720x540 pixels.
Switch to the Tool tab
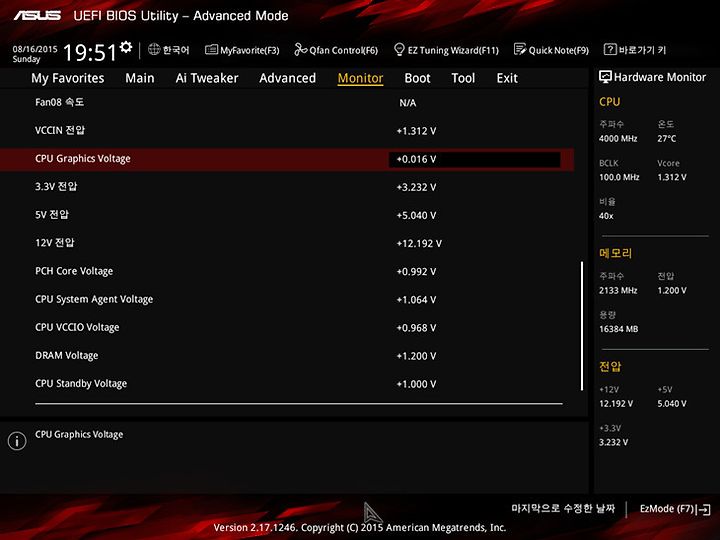(463, 78)
